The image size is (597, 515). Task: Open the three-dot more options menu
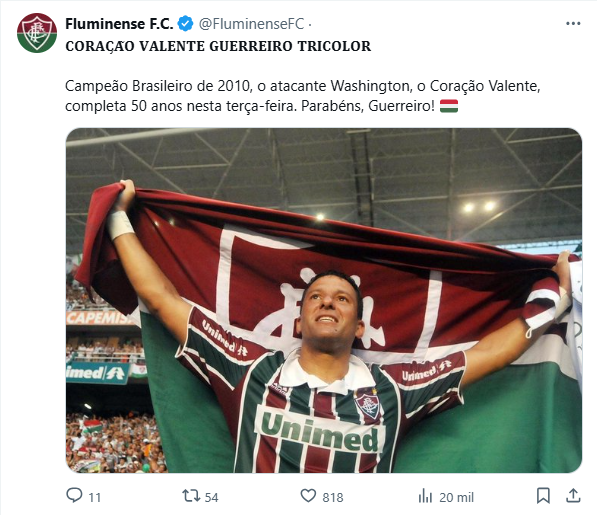click(573, 24)
